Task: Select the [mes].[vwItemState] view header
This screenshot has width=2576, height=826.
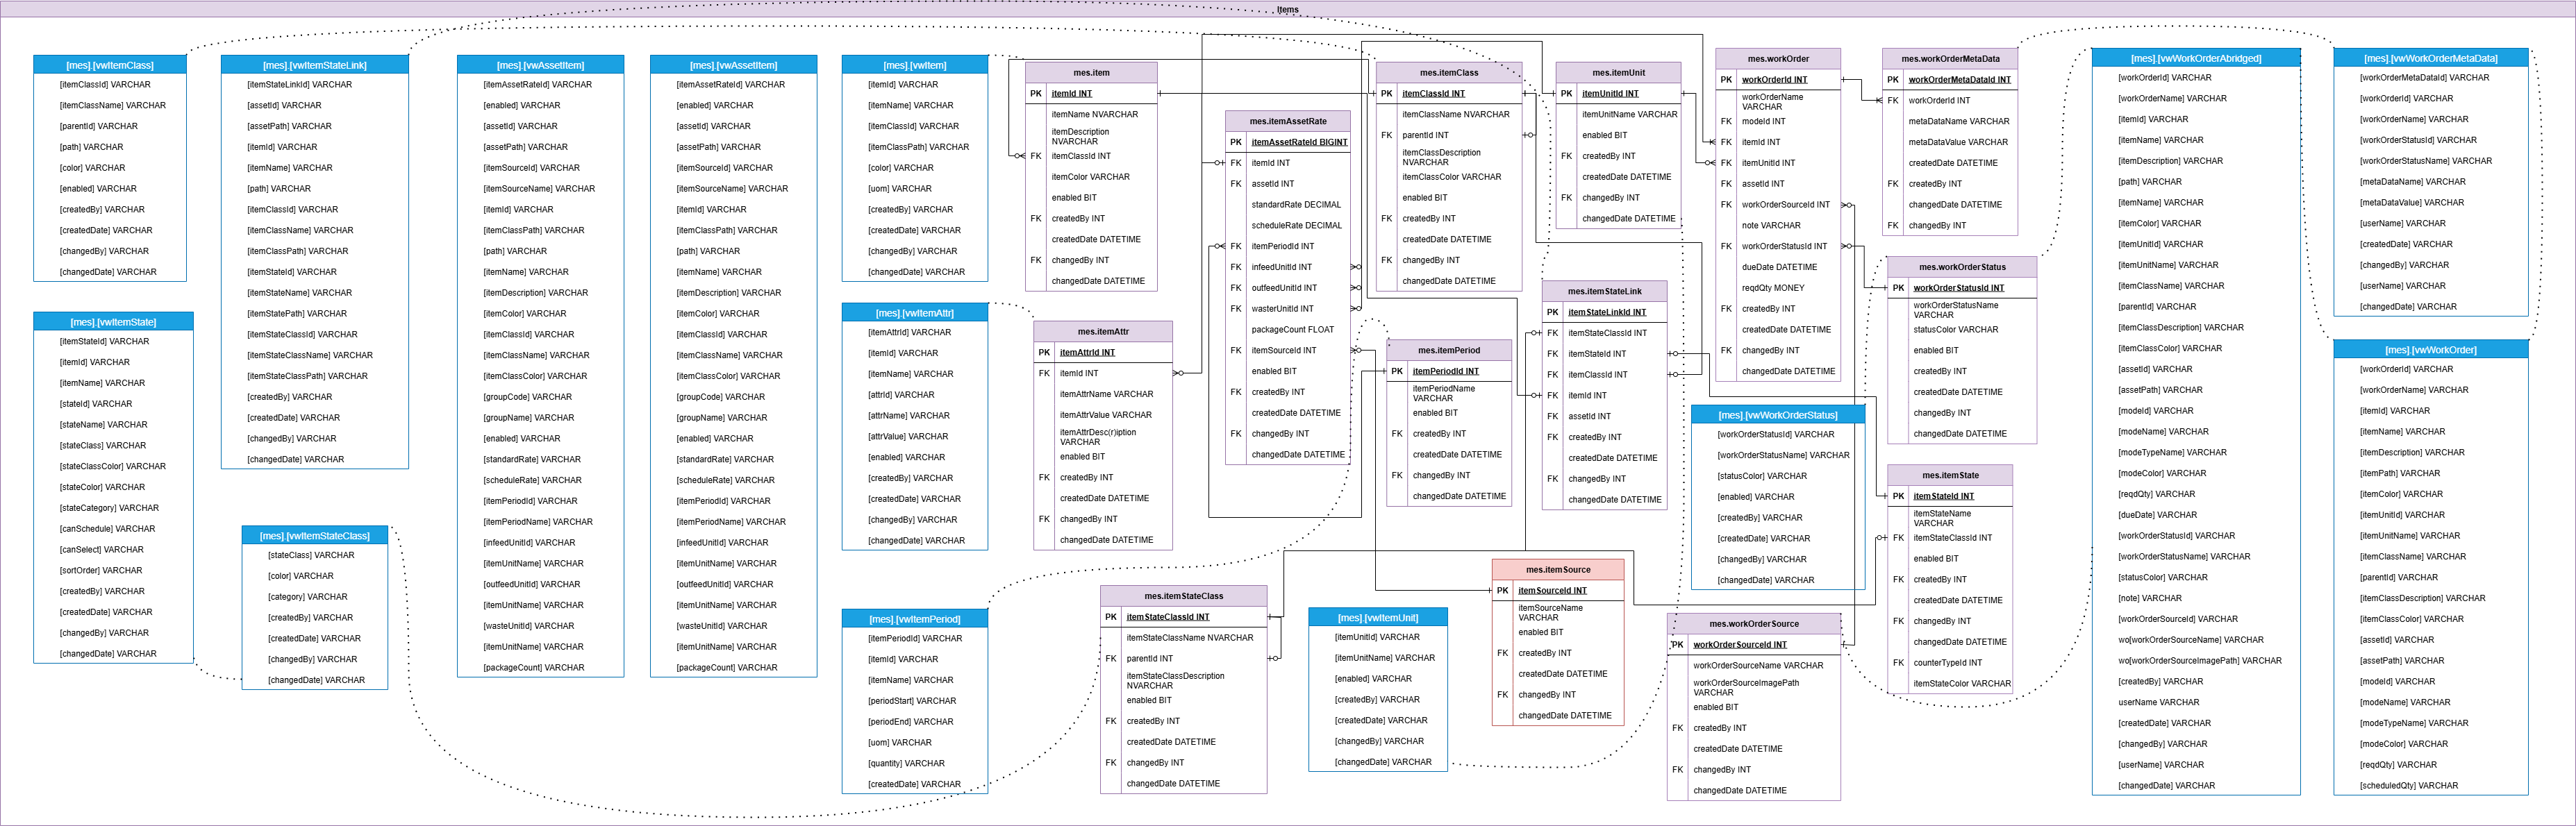Action: (113, 322)
